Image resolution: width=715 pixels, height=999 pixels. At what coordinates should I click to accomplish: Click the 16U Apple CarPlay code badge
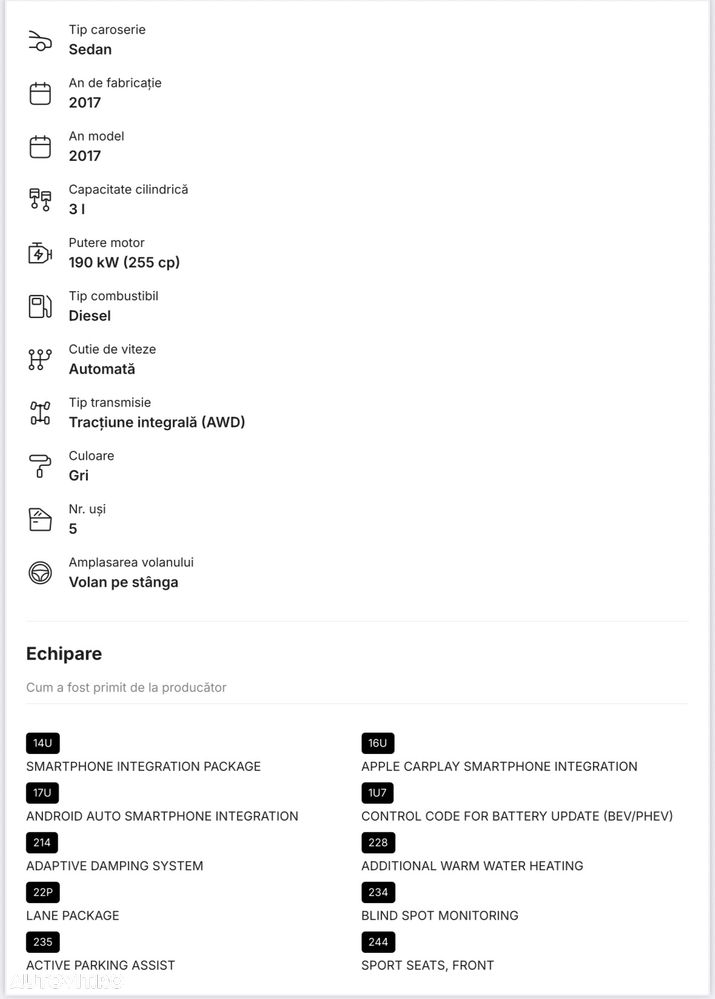378,743
